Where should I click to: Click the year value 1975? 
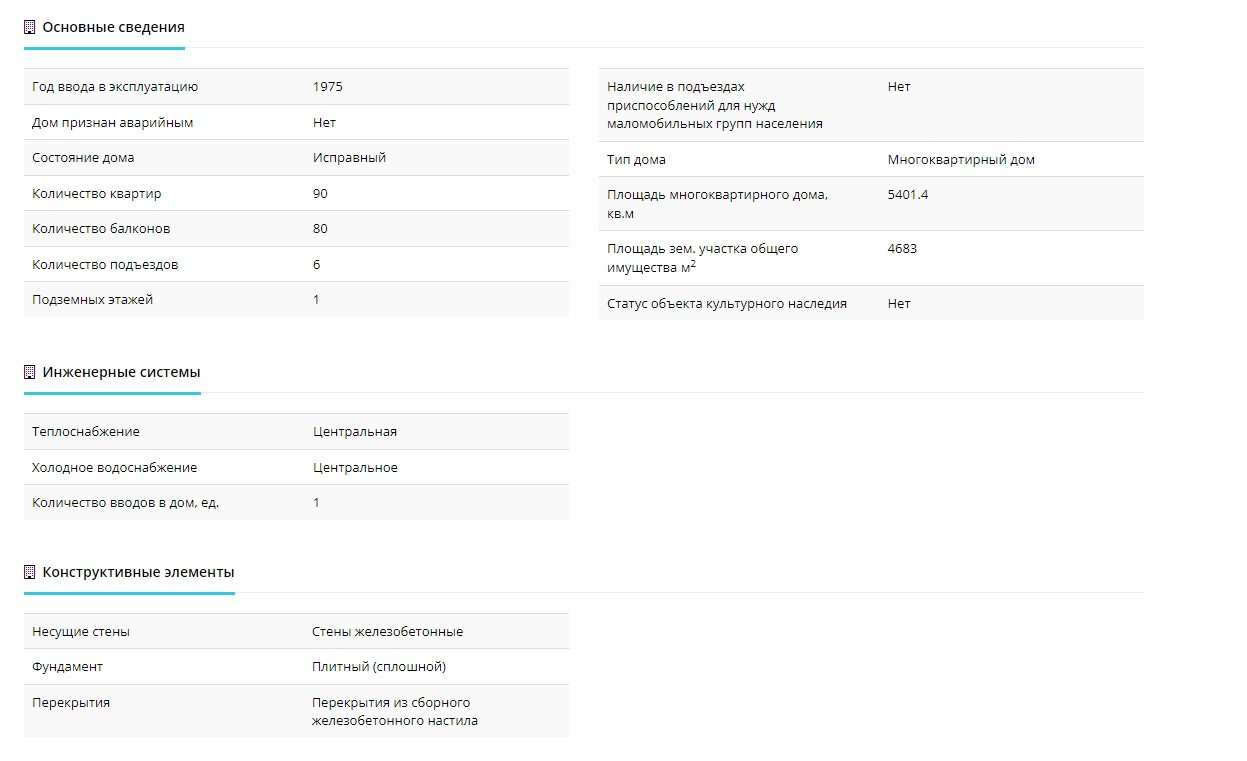point(327,87)
